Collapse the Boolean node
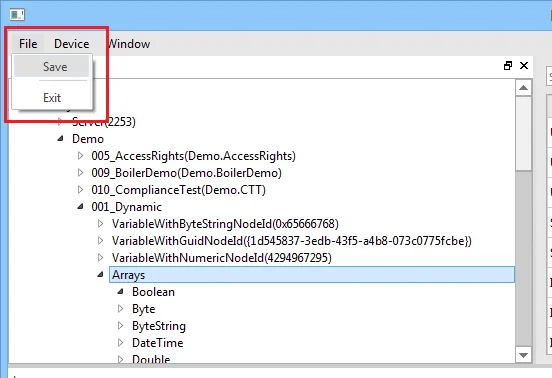This screenshot has width=552, height=378. coord(121,291)
